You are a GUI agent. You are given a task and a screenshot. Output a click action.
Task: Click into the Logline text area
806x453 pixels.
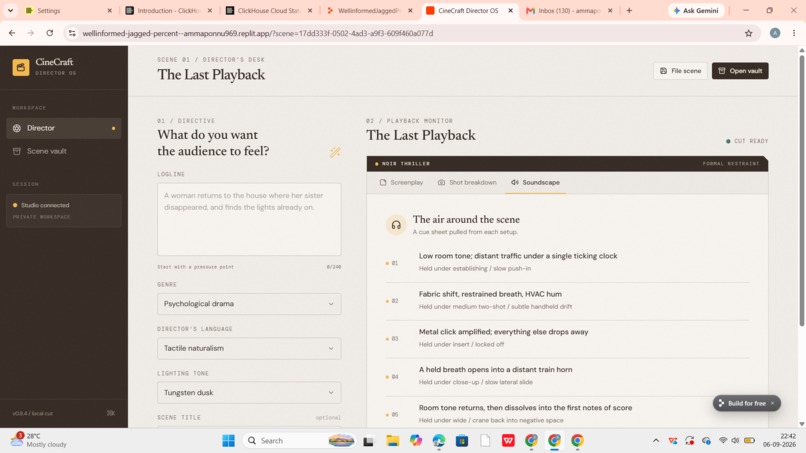249,220
